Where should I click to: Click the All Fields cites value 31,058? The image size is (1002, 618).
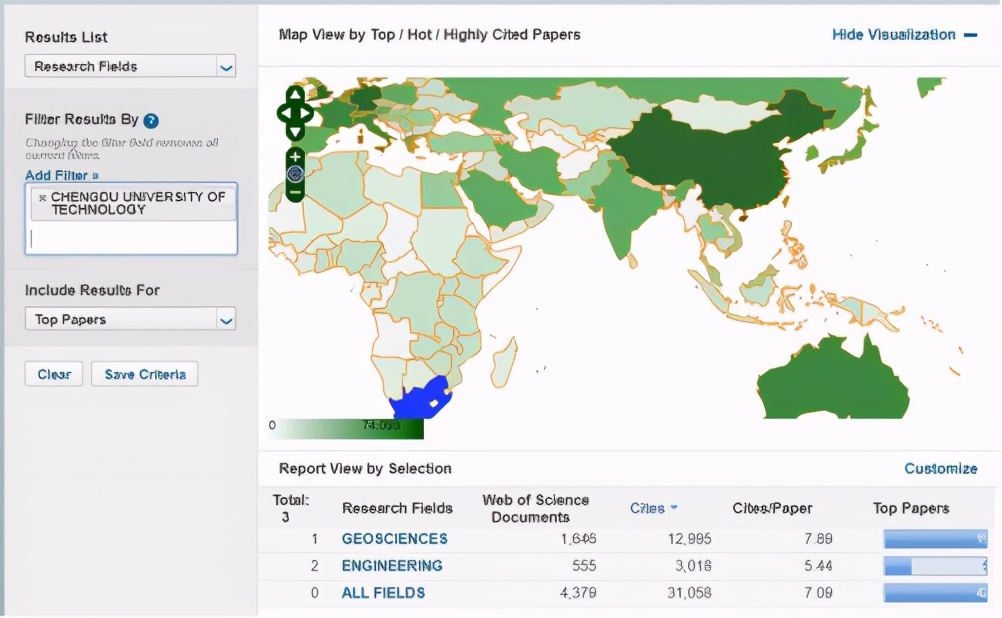click(689, 593)
